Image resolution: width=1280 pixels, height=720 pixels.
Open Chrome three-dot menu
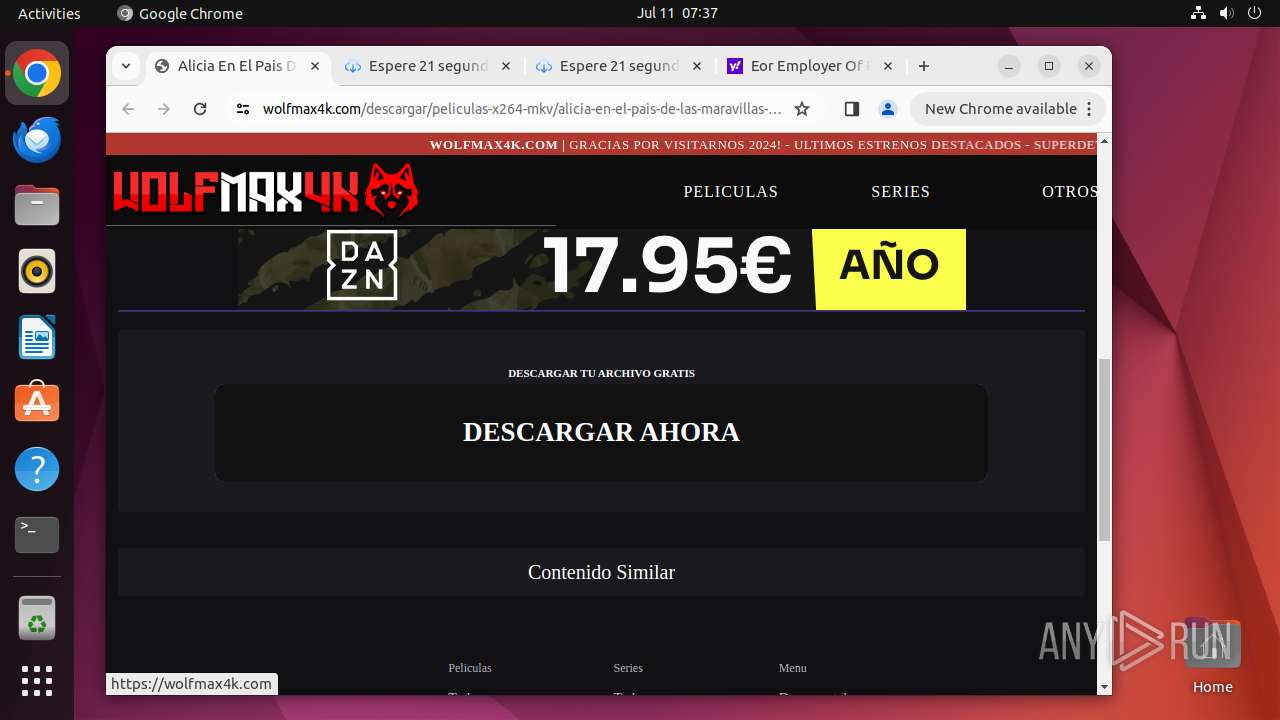click(1090, 109)
